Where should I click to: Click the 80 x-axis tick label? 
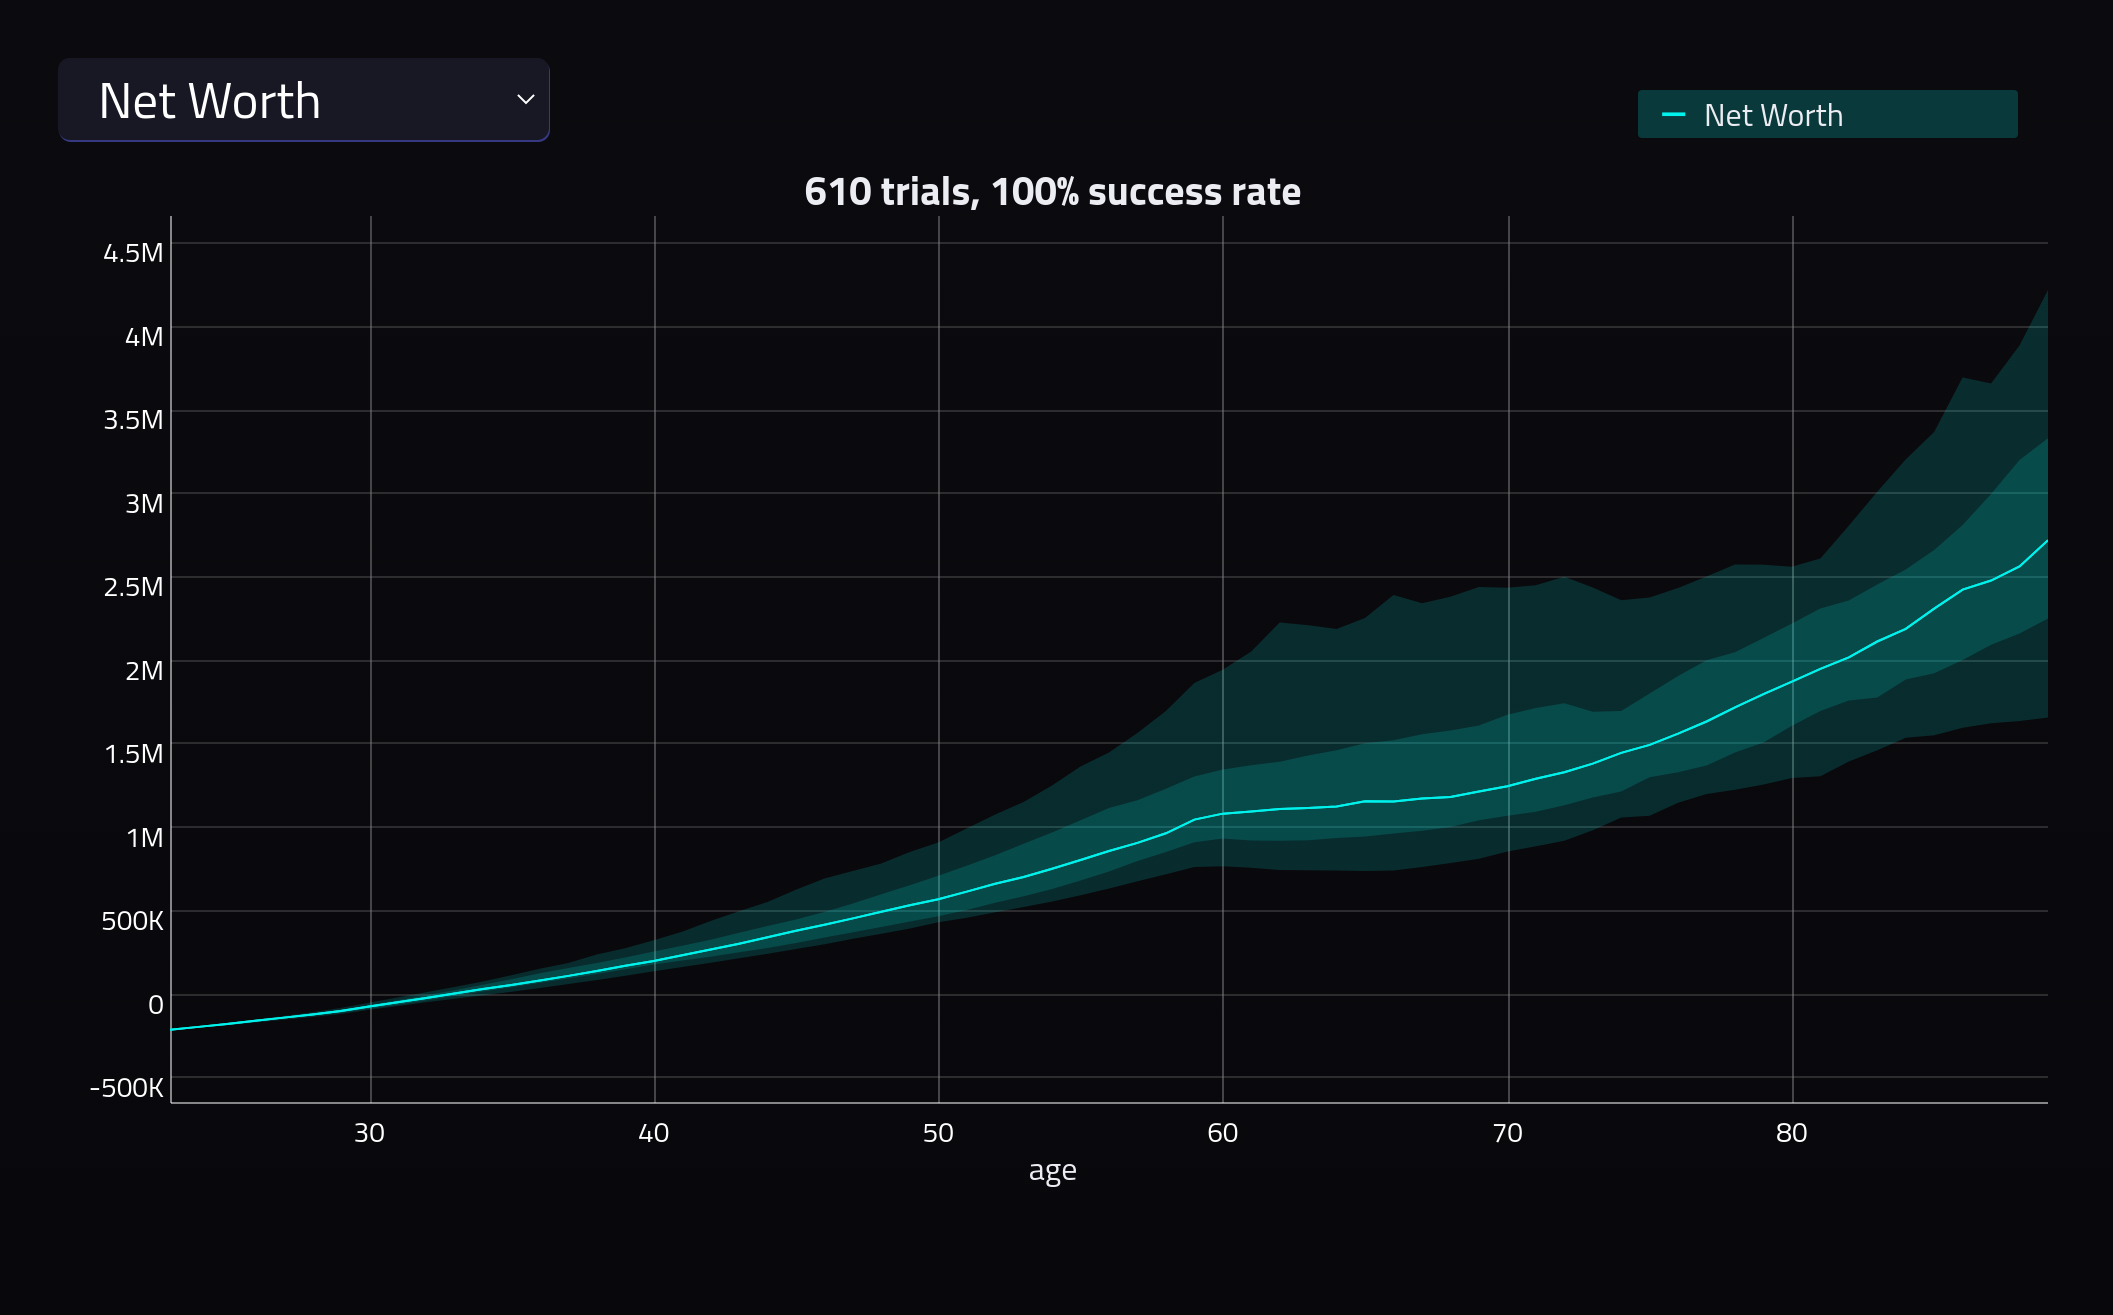pos(1792,1133)
